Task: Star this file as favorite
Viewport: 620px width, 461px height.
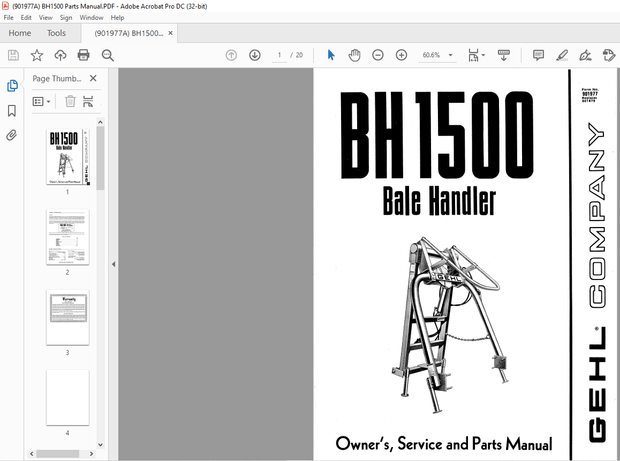Action: pos(37,55)
